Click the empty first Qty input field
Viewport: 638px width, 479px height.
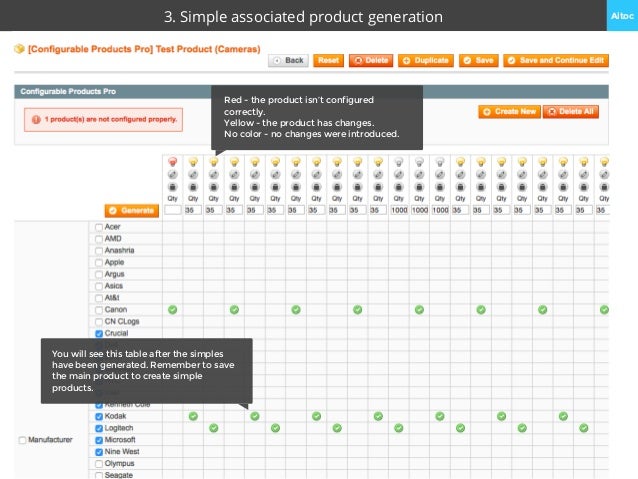172,211
